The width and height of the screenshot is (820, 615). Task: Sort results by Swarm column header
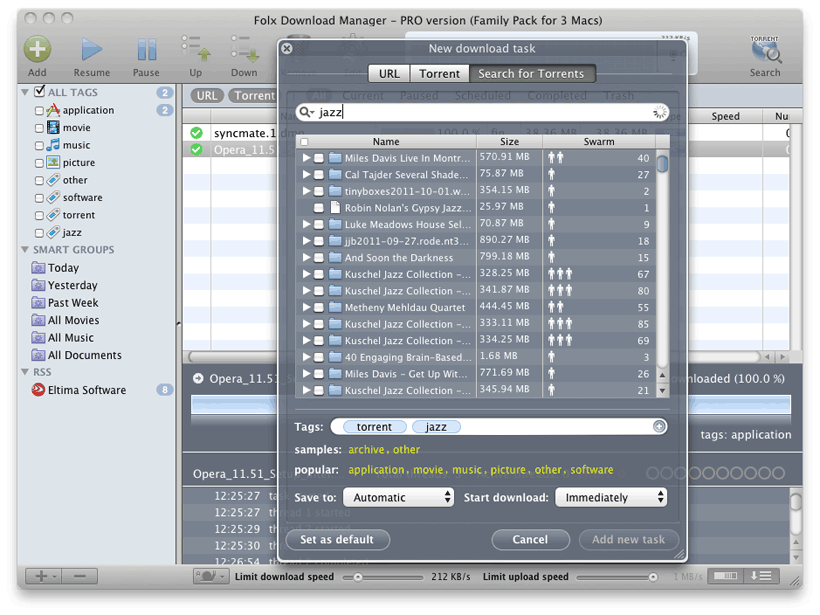[599, 142]
